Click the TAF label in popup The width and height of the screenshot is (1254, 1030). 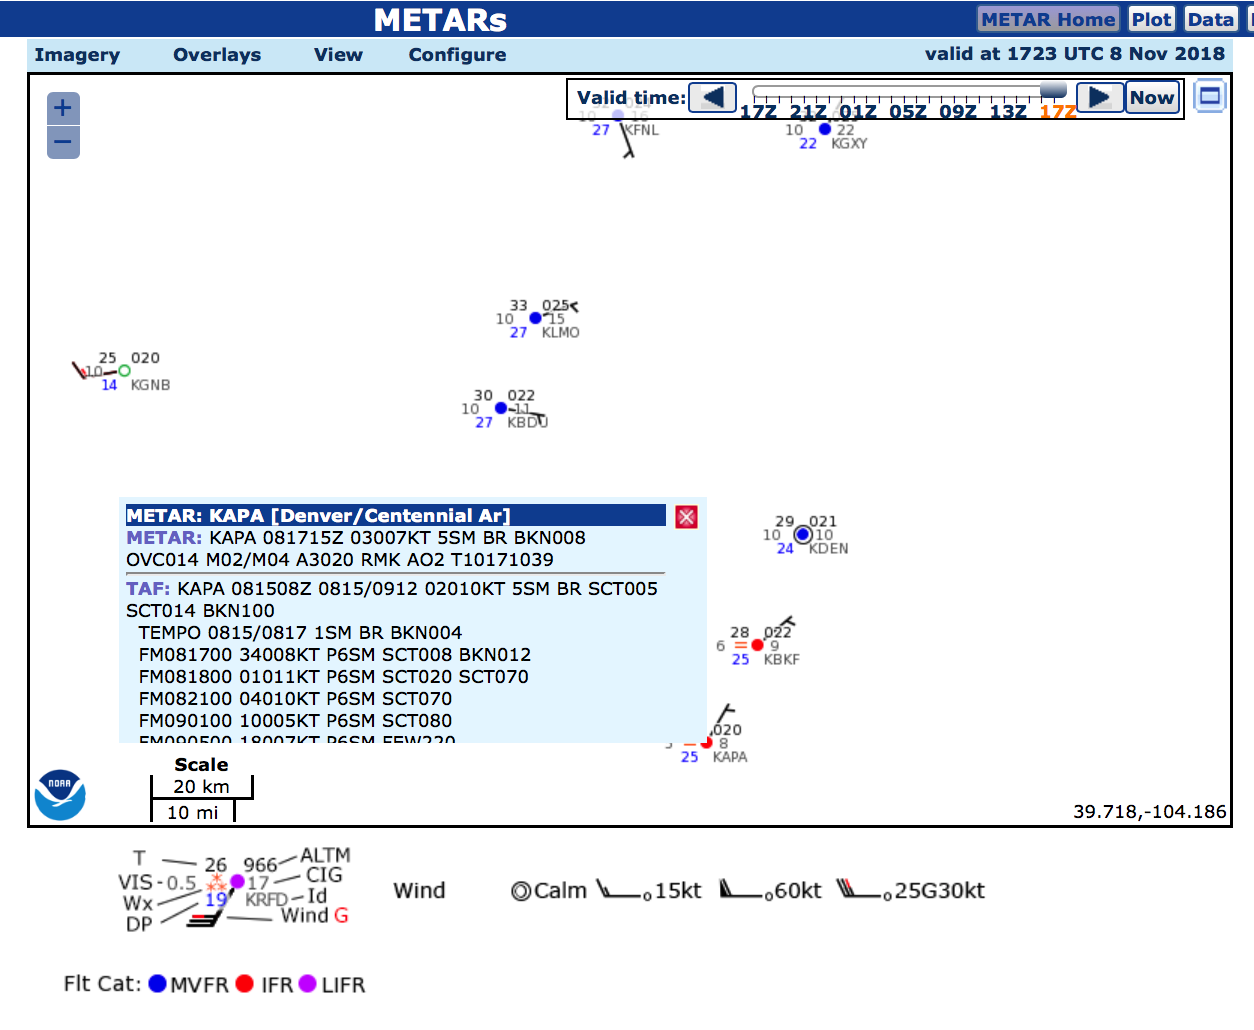147,589
